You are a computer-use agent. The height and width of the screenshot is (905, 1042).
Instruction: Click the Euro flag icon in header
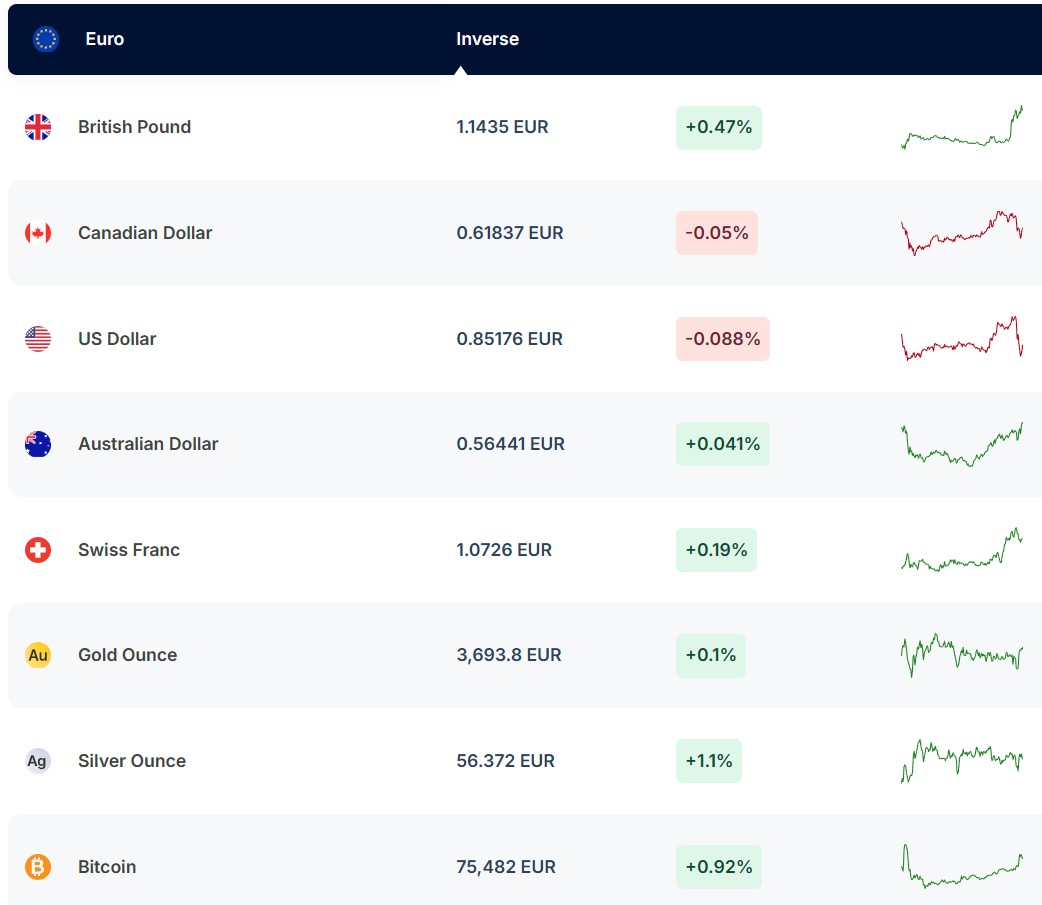(46, 39)
